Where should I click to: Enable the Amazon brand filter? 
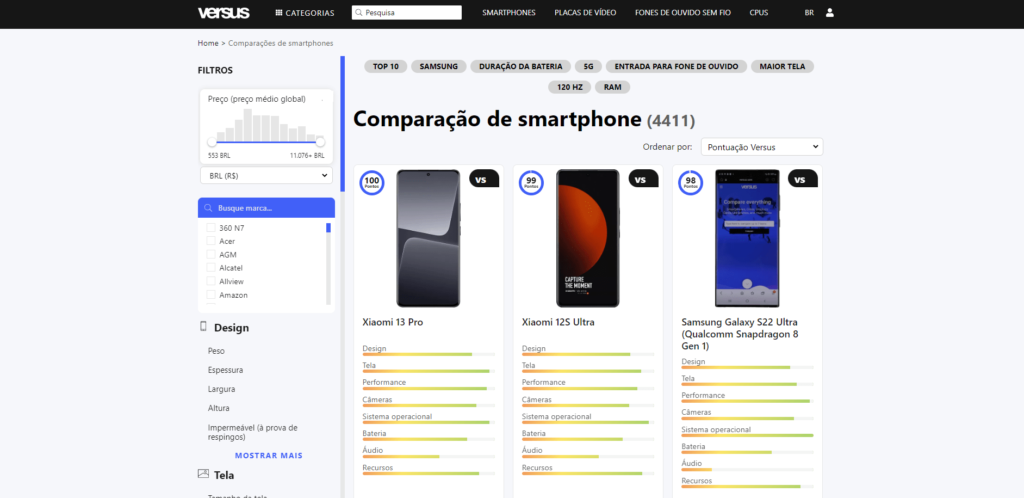[211, 295]
